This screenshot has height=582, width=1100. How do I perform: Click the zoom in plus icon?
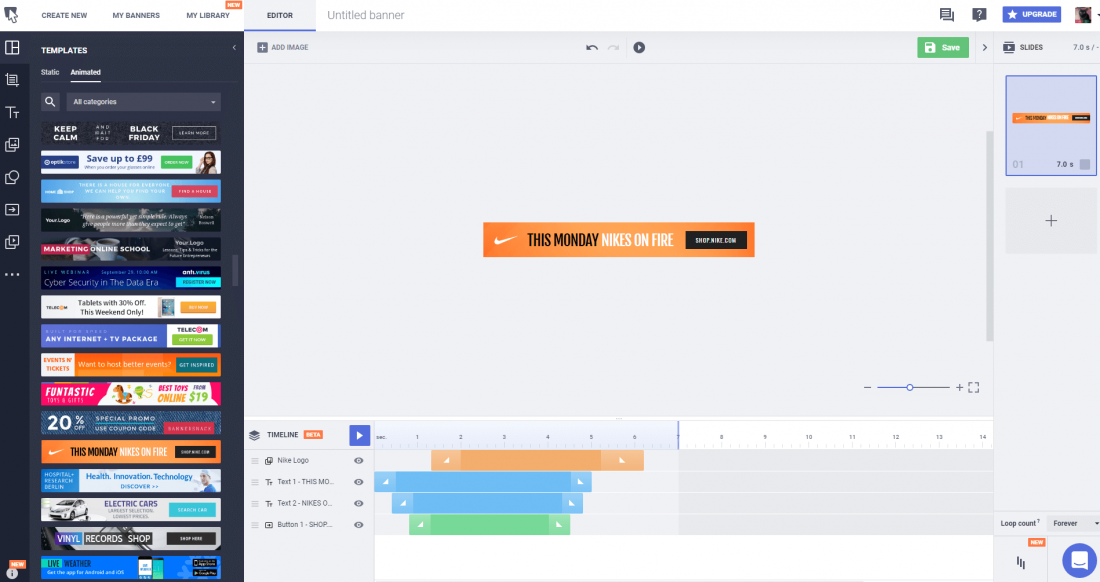pyautogui.click(x=959, y=388)
